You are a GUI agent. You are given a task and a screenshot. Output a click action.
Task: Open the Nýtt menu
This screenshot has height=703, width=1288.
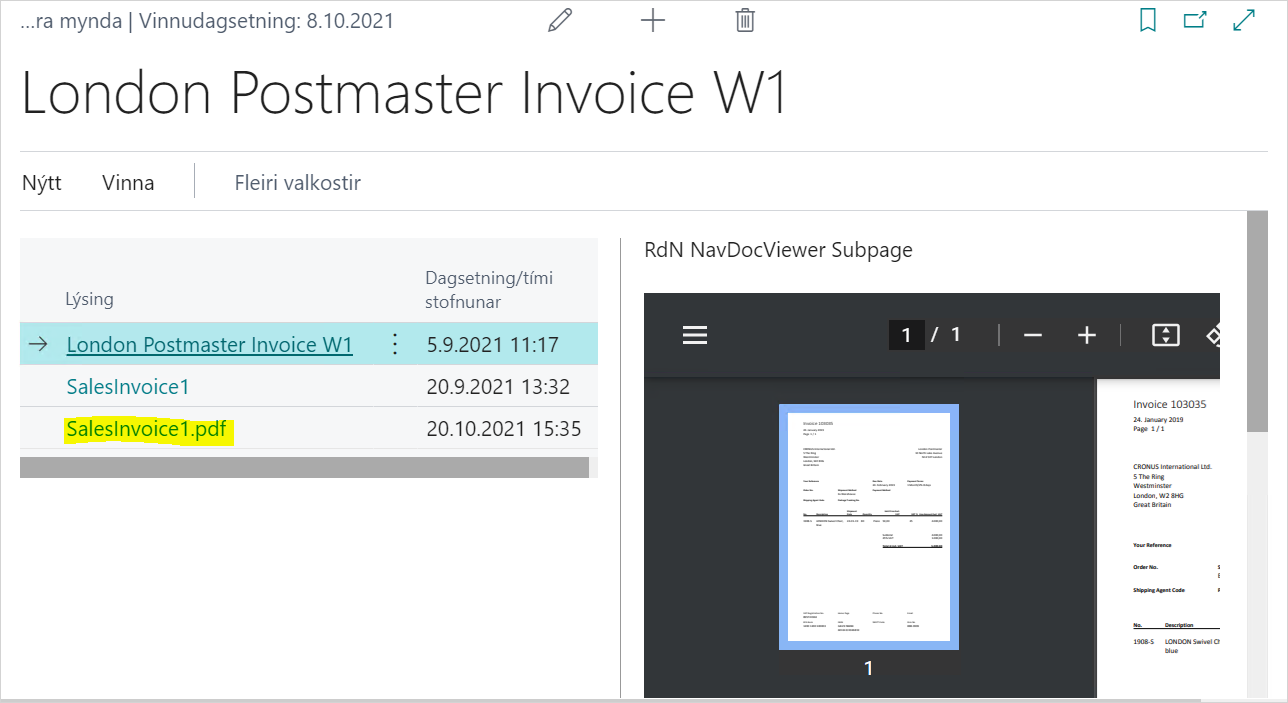click(42, 183)
